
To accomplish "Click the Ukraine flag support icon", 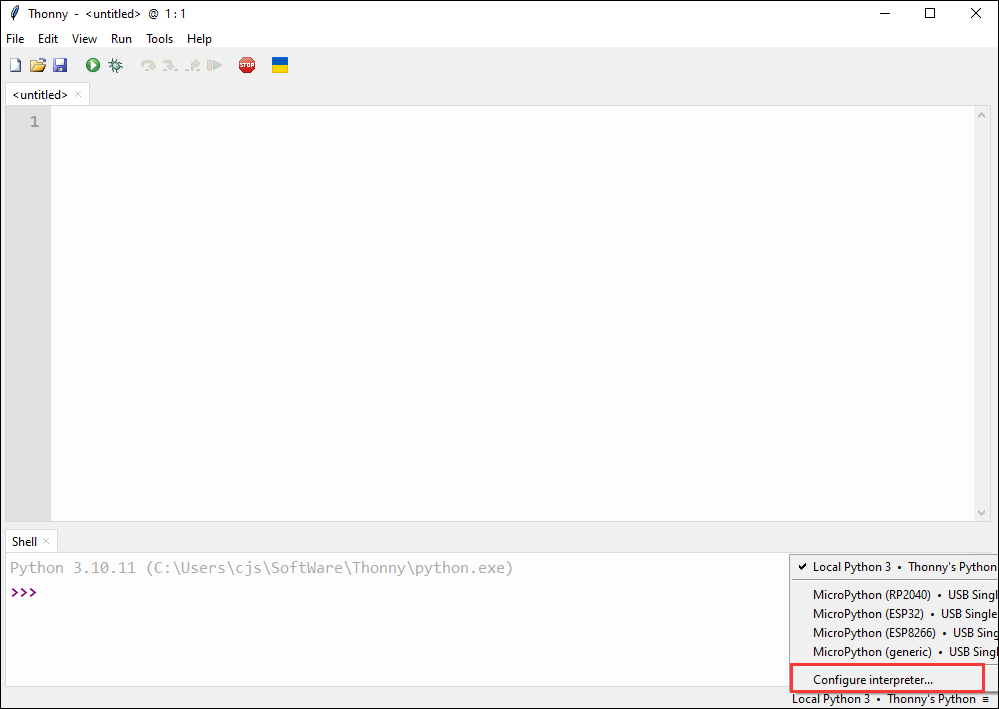I will (x=280, y=65).
